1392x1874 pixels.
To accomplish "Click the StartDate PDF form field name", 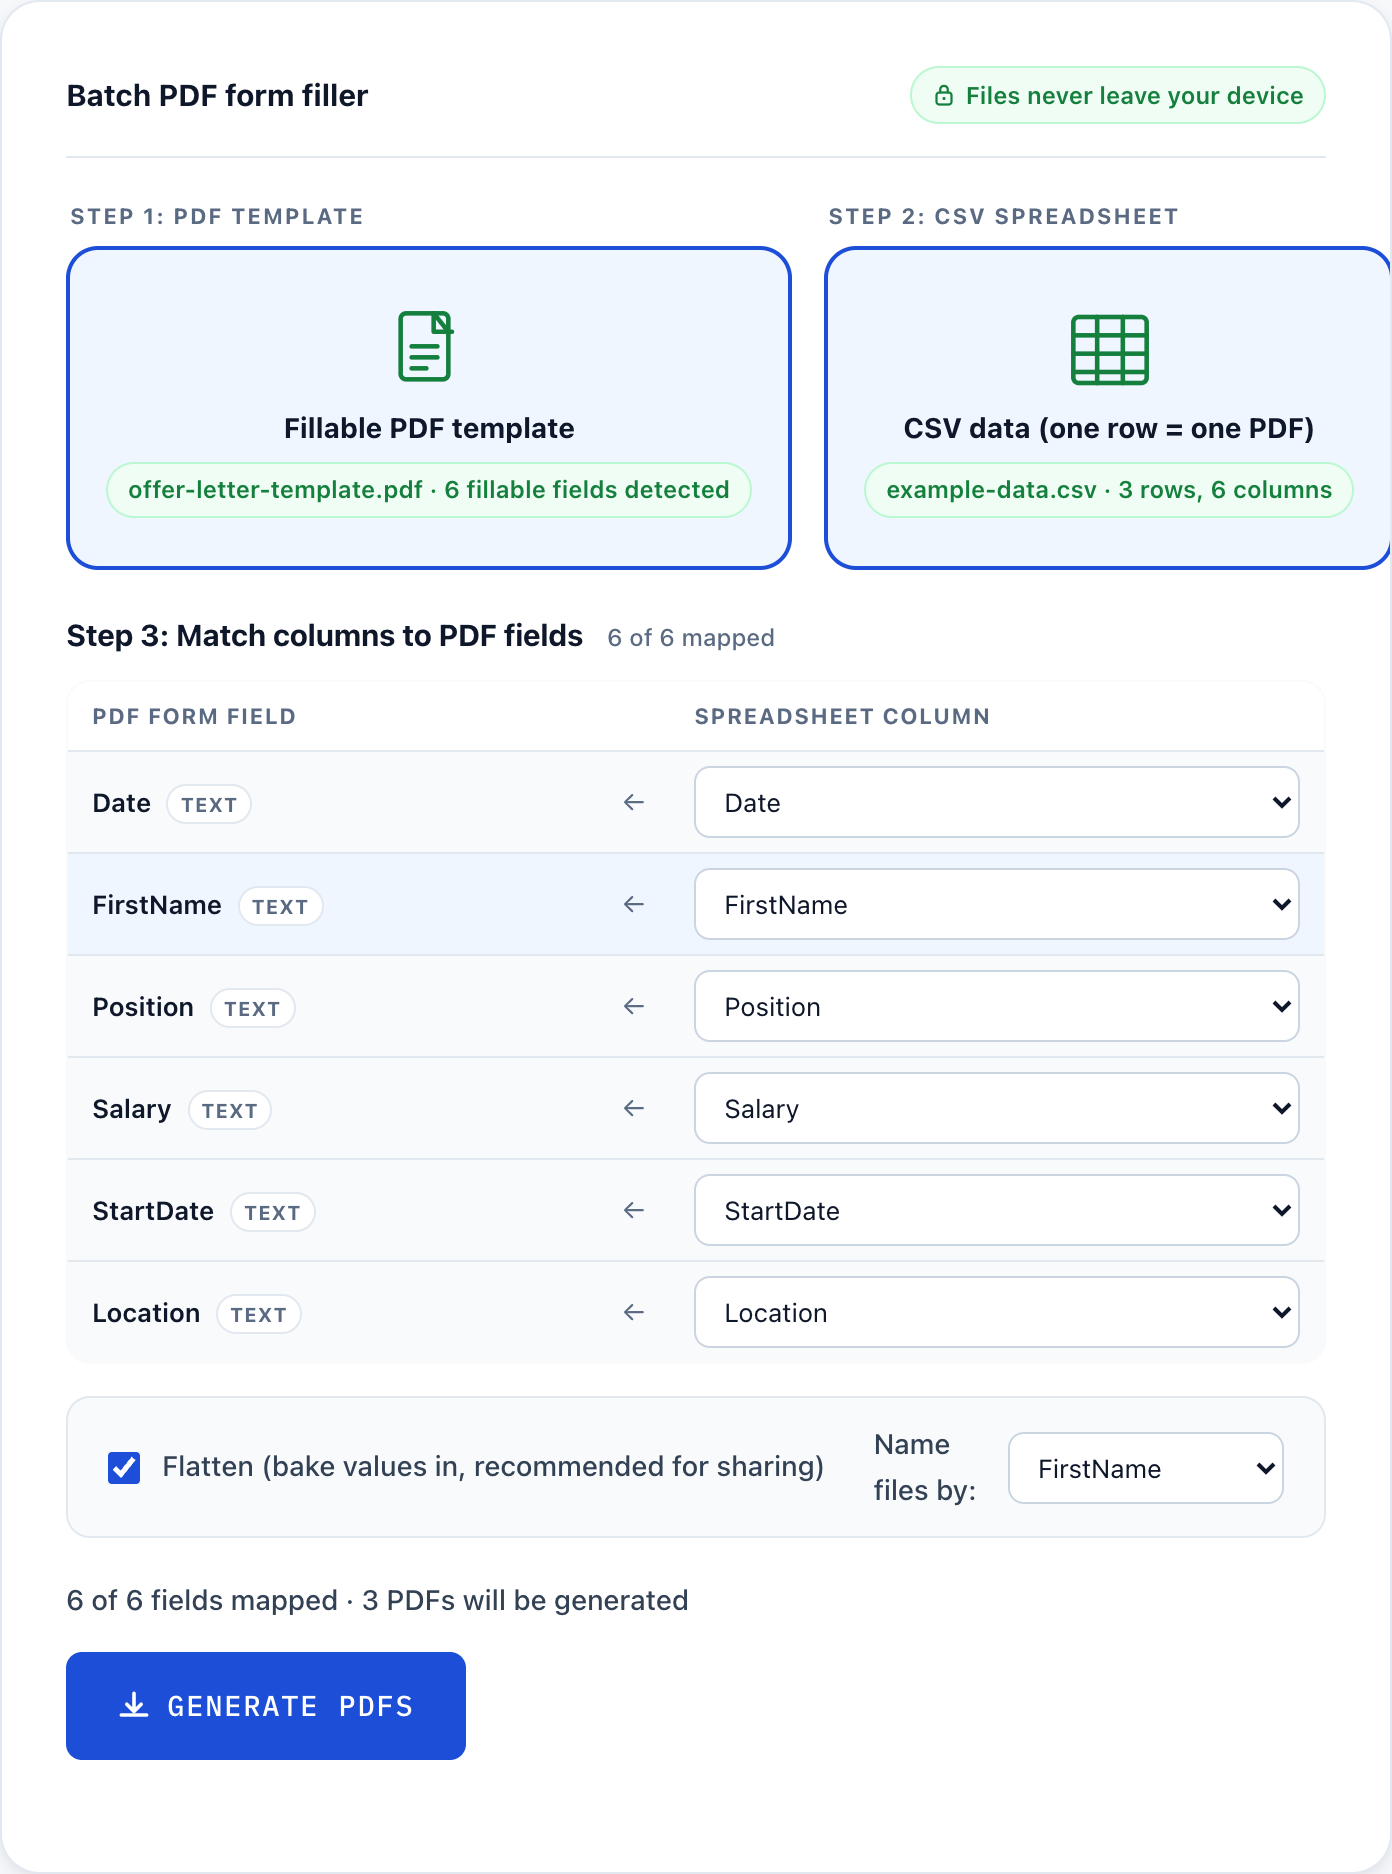I will coord(153,1211).
